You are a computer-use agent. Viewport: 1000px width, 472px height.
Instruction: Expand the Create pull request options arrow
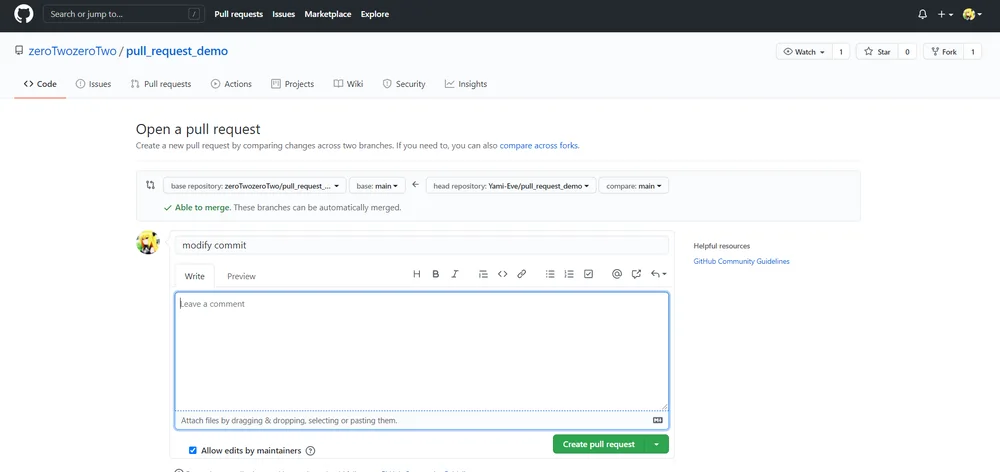[x=656, y=444]
